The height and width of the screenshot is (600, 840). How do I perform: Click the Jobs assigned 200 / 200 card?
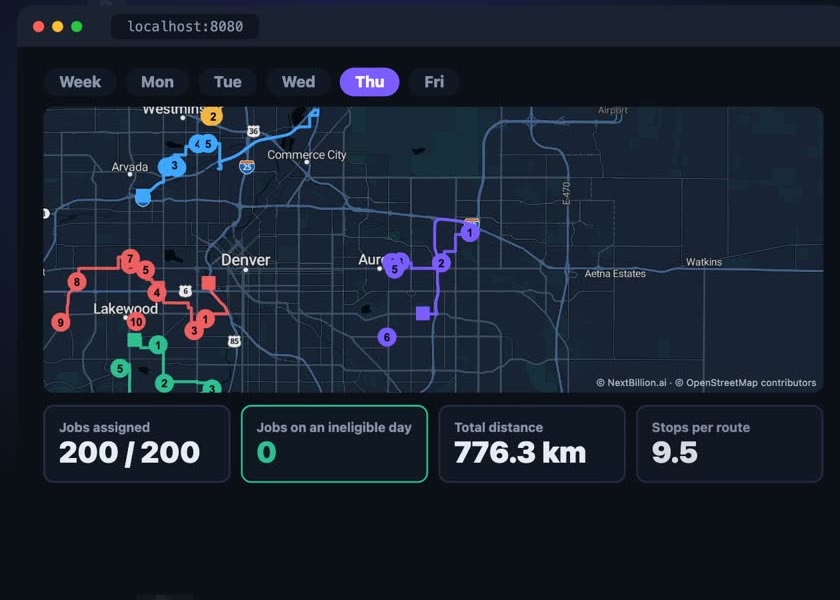pyautogui.click(x=137, y=444)
